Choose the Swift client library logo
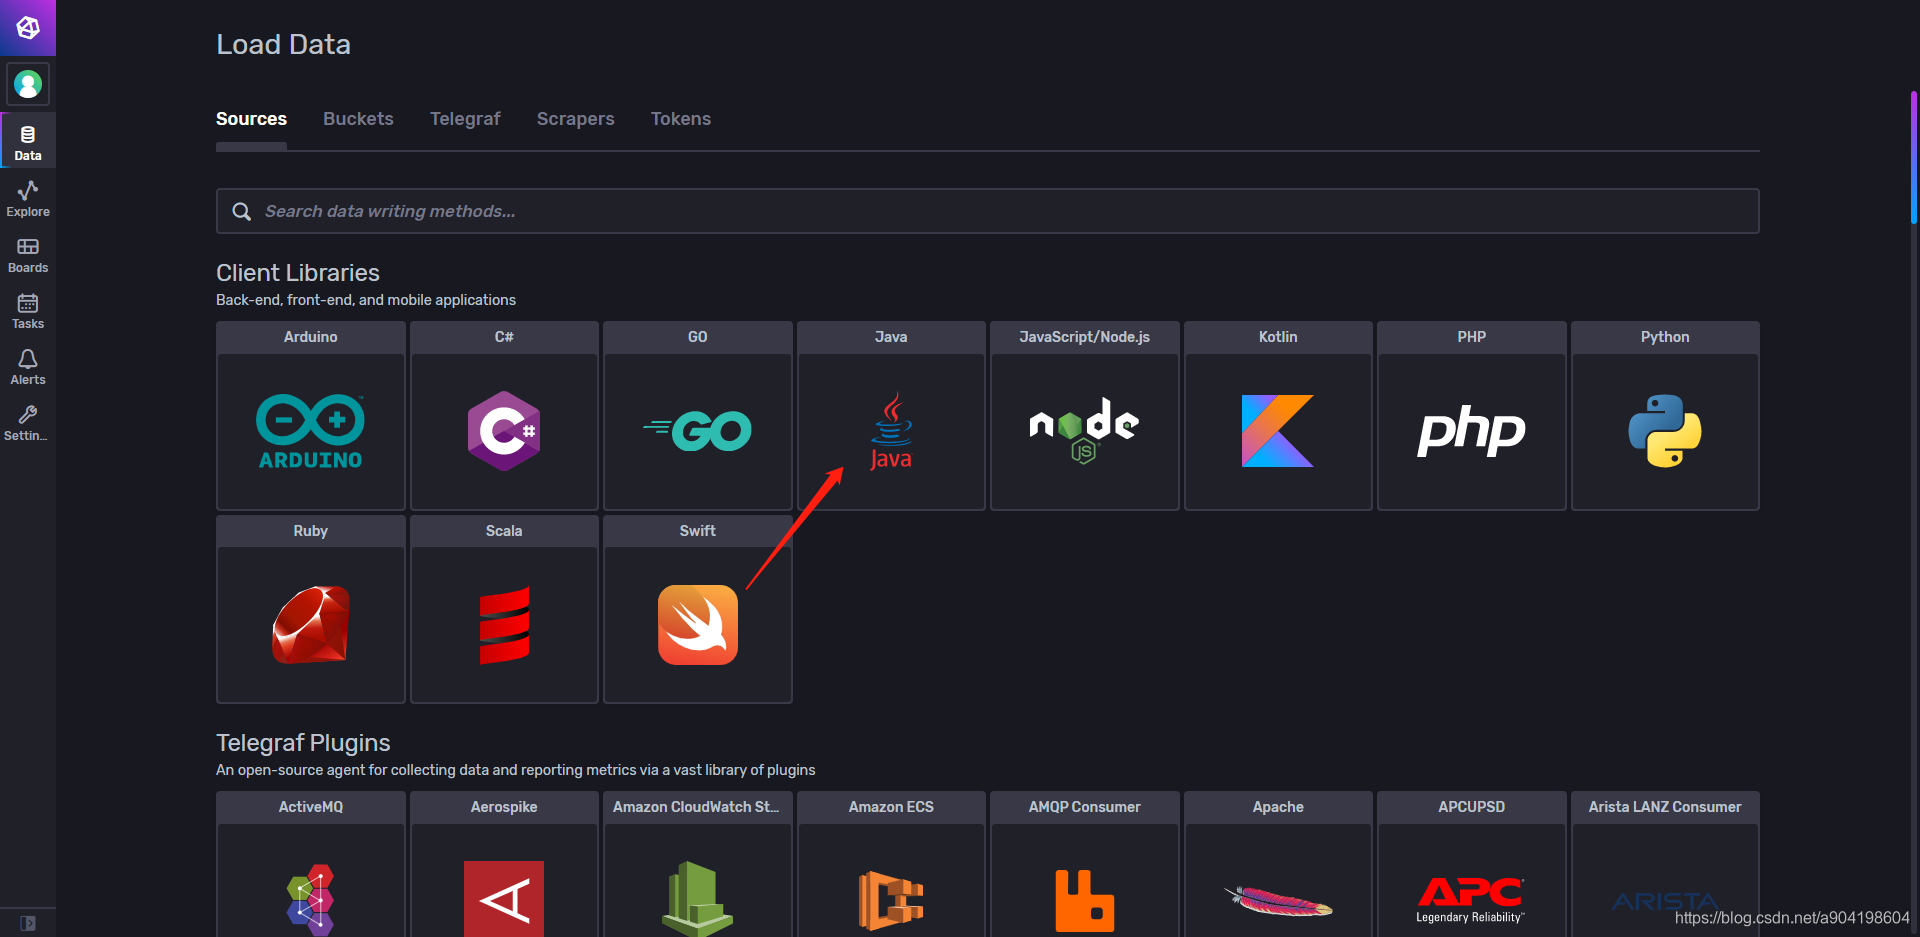The width and height of the screenshot is (1920, 937). pos(698,625)
